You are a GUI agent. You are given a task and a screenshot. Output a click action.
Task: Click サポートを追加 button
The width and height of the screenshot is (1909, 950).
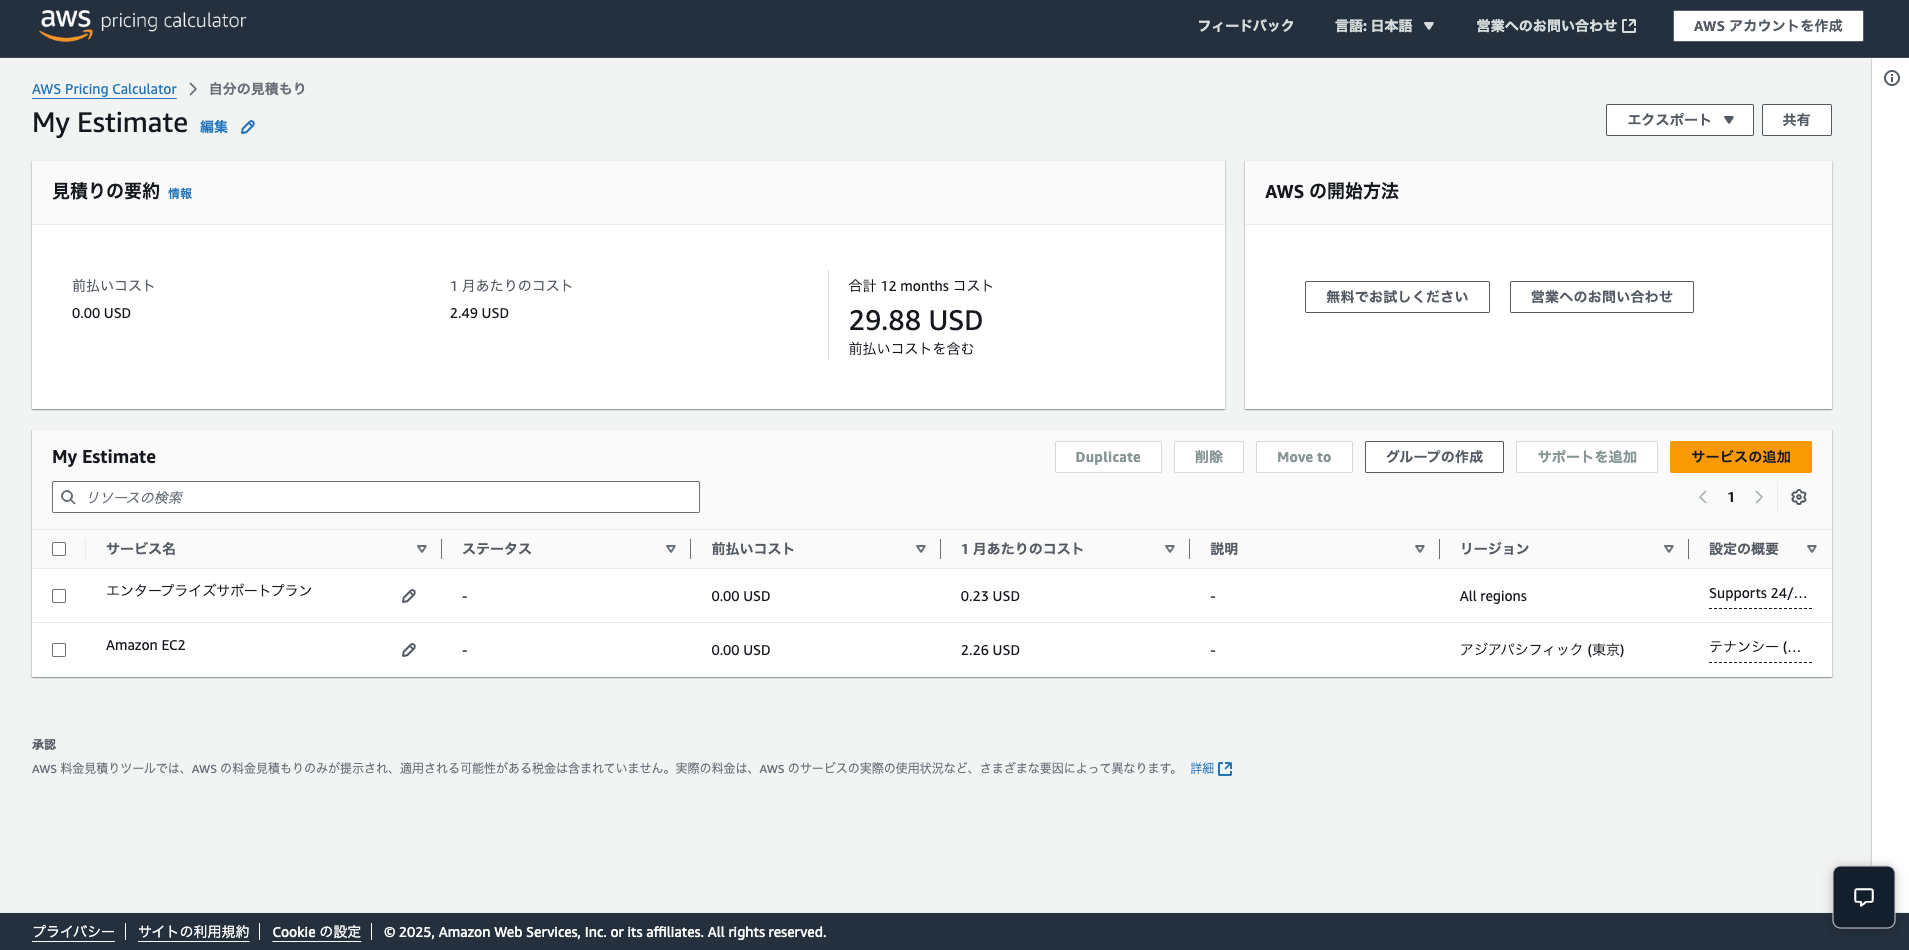(1587, 457)
